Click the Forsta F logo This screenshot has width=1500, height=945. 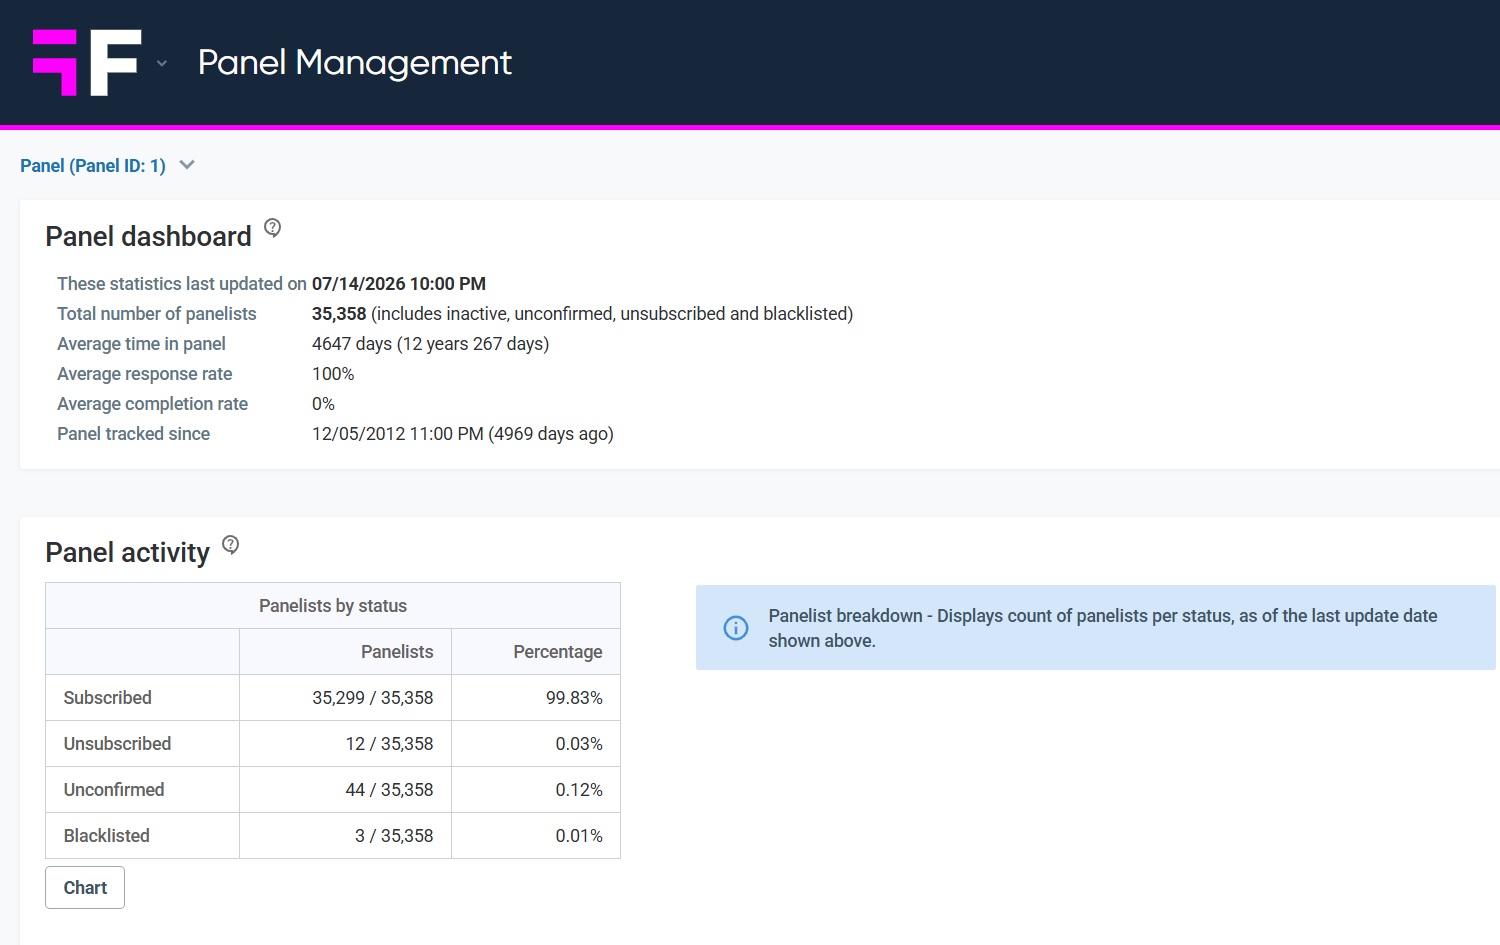[87, 63]
